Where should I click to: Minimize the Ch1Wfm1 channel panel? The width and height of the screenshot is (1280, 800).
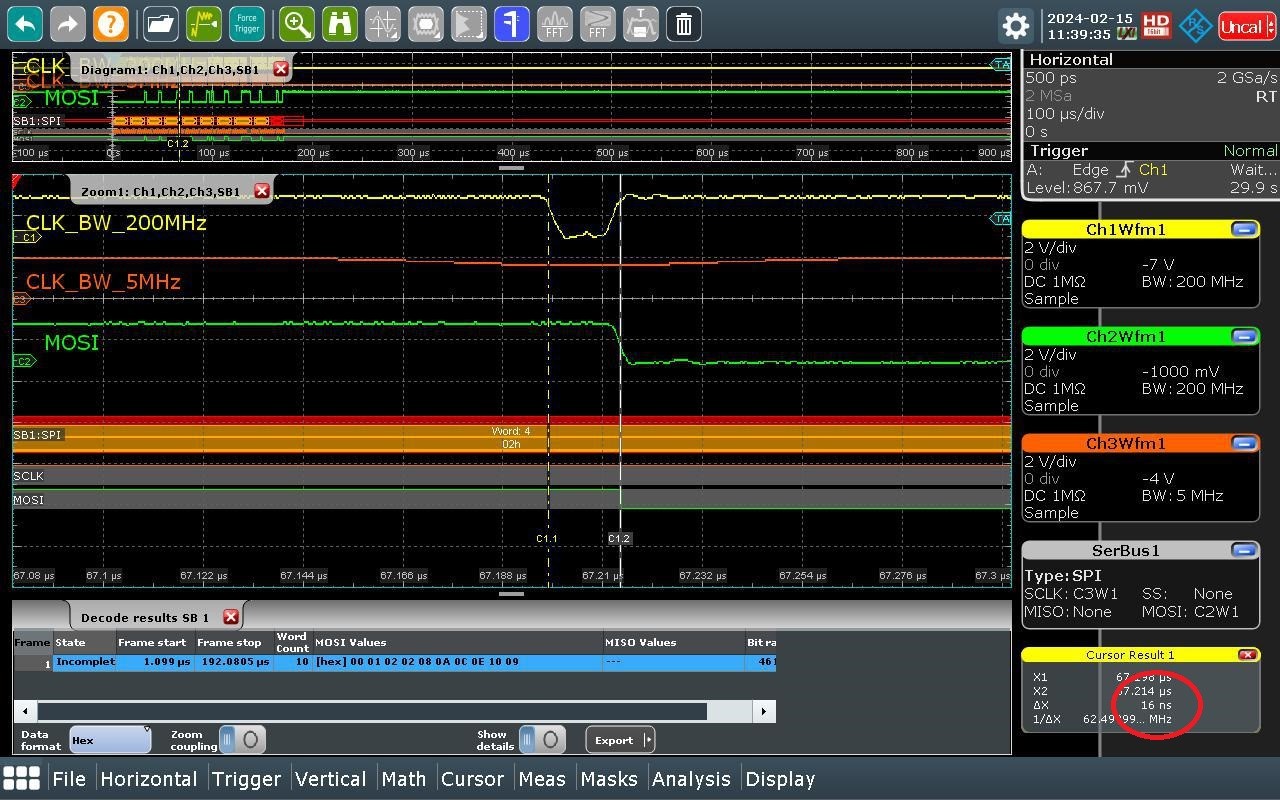[1244, 229]
